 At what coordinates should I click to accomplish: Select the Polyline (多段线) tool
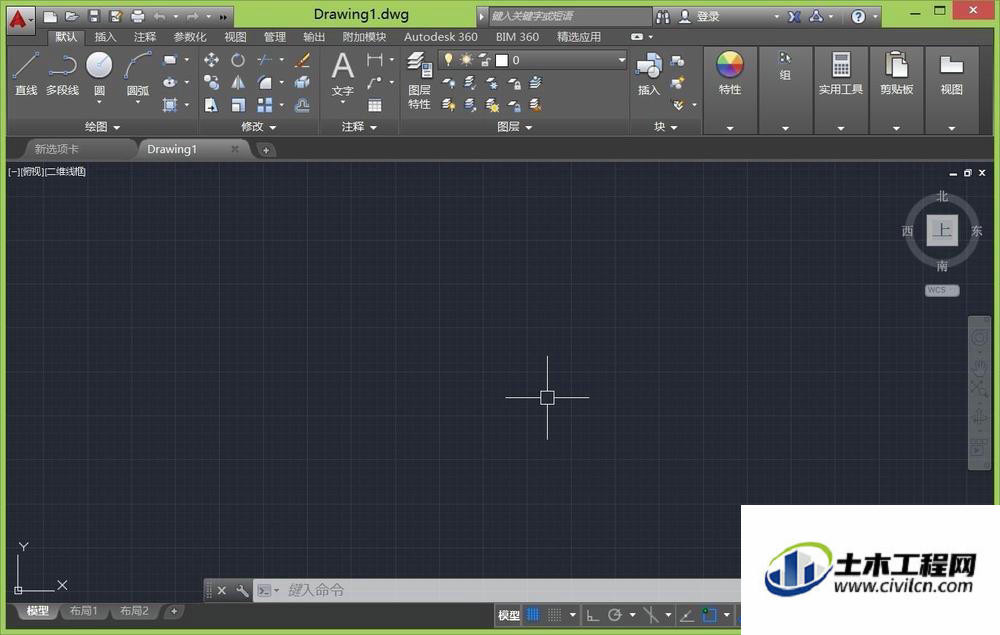click(x=62, y=74)
